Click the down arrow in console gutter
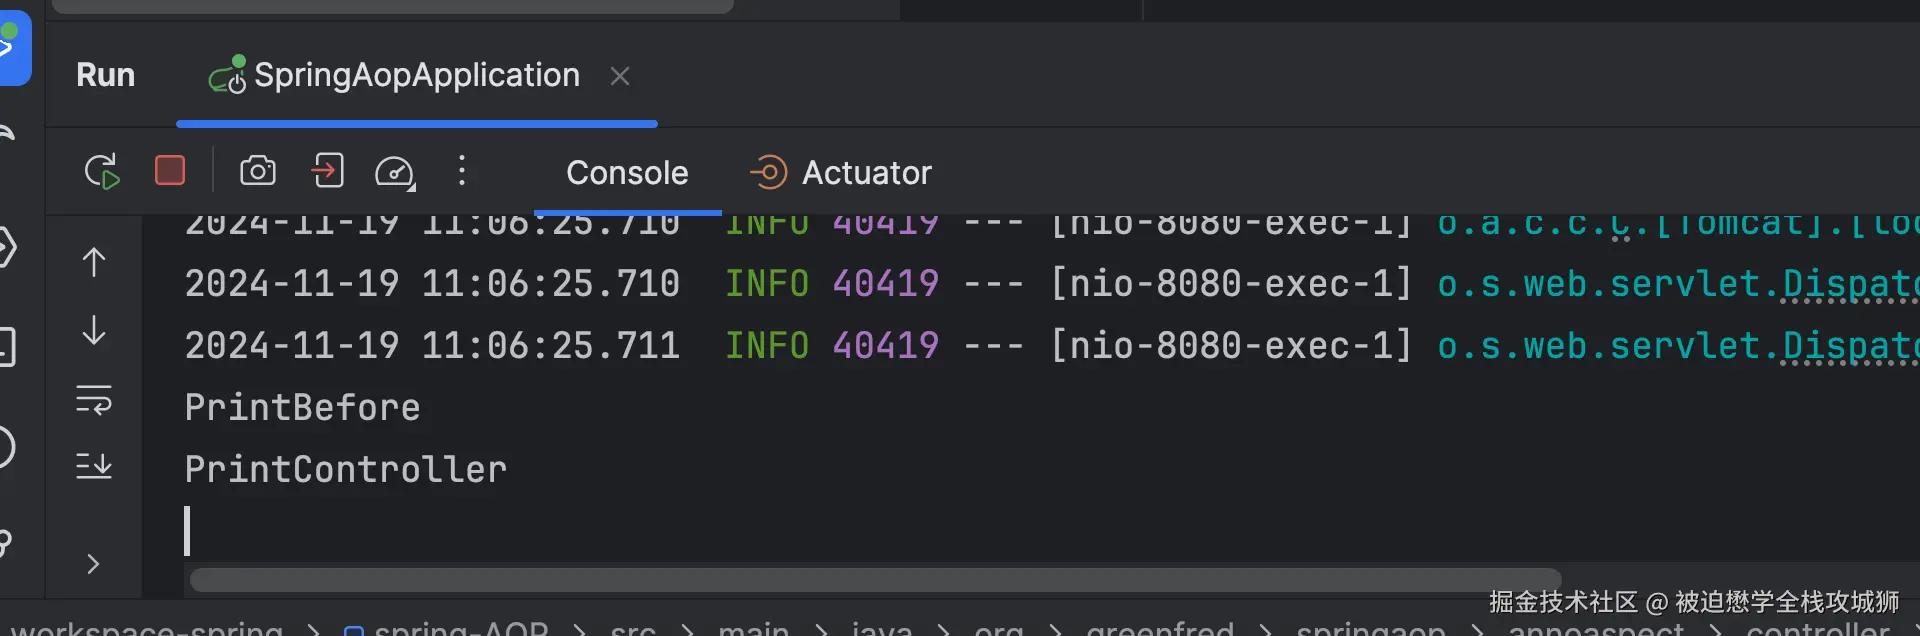 (94, 330)
